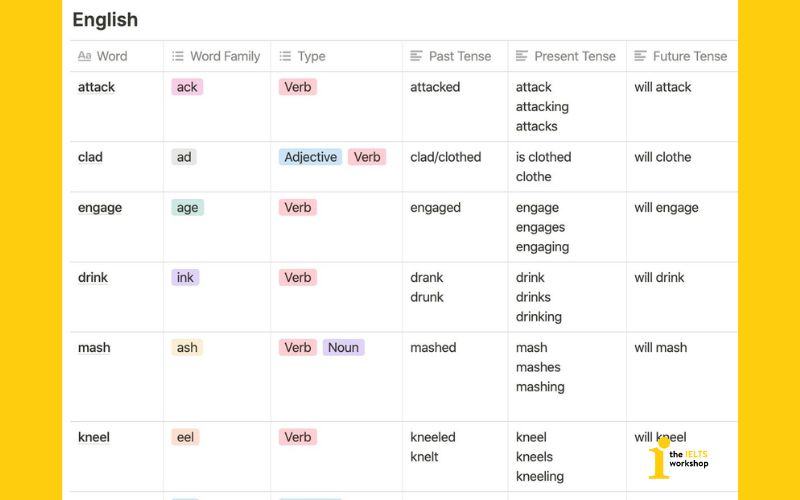Click the blue Adjective tag for clad
This screenshot has width=800, height=500.
tap(310, 157)
